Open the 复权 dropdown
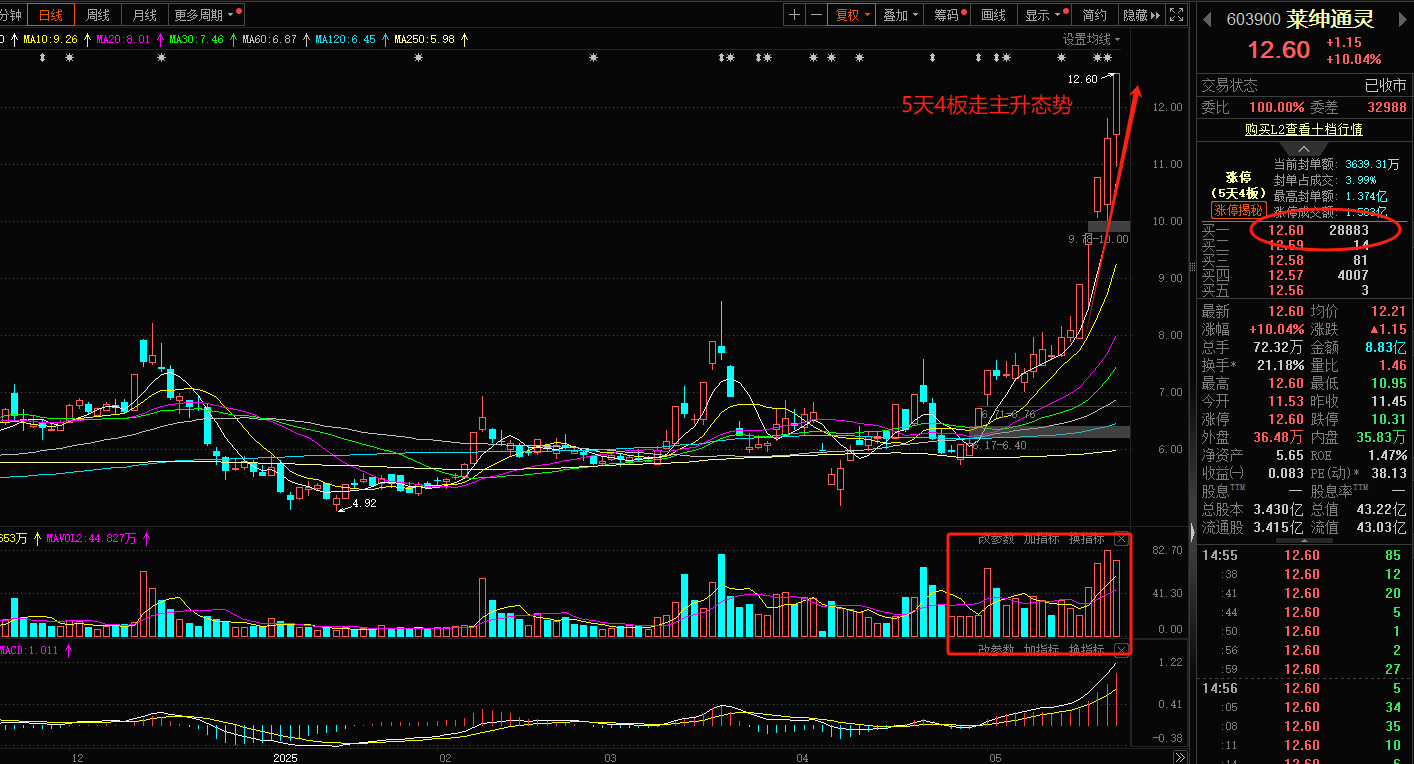The image size is (1414, 764). [853, 15]
